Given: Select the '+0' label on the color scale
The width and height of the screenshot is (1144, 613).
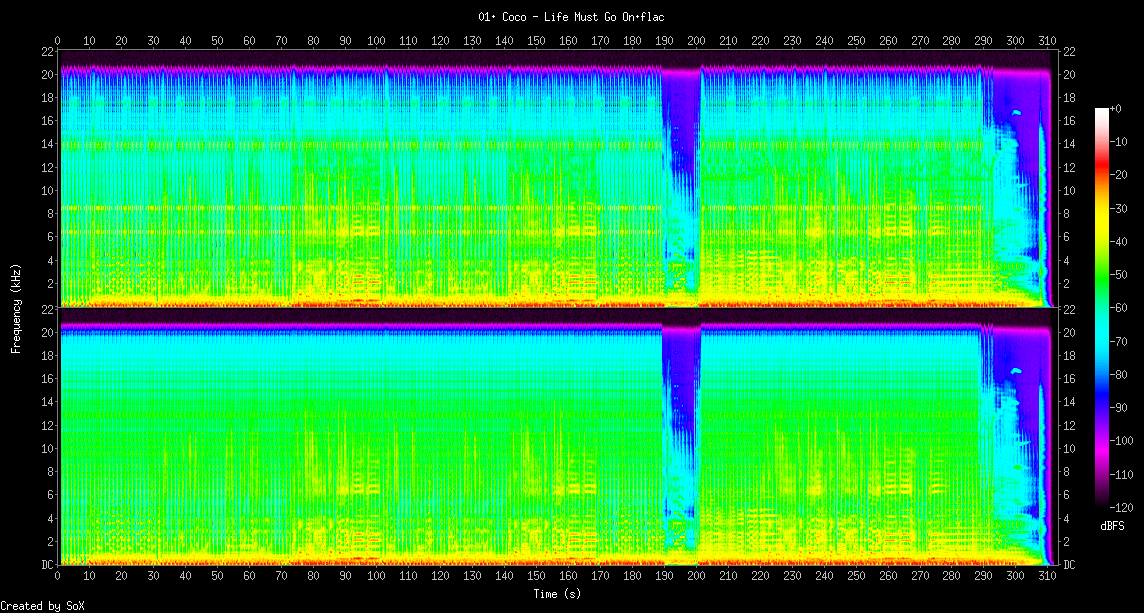Looking at the screenshot, I should 1117,108.
